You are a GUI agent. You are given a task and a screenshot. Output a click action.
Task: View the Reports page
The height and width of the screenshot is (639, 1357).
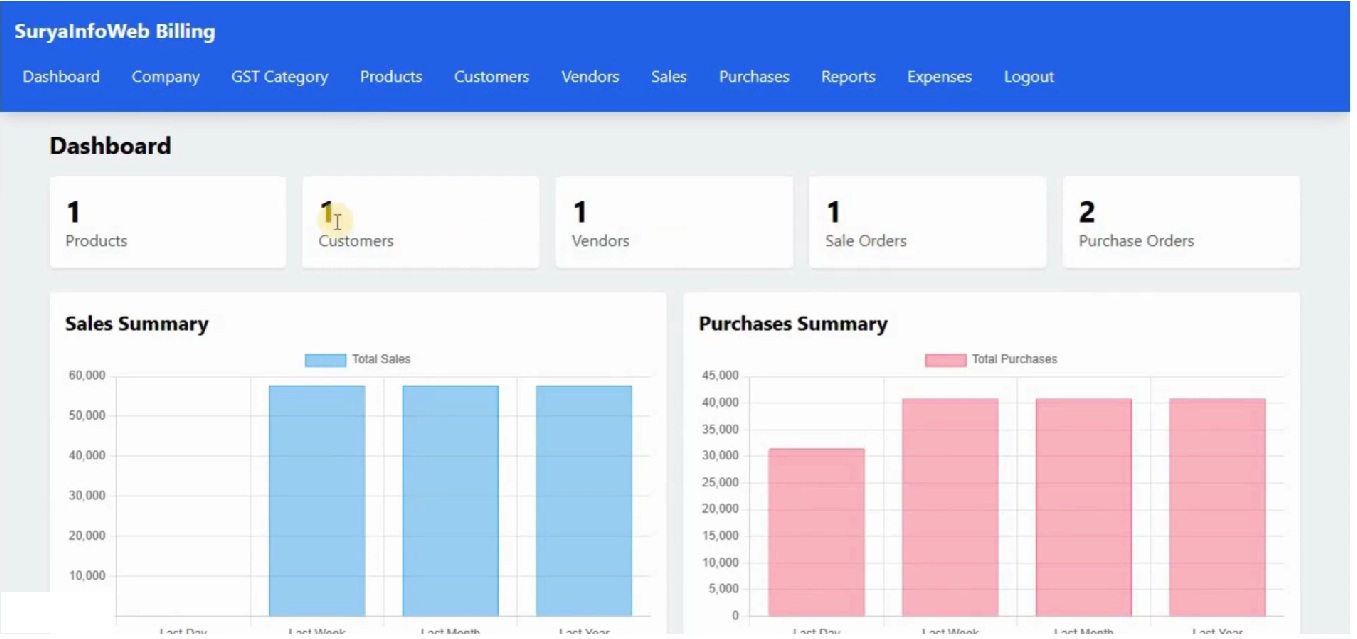coord(847,76)
